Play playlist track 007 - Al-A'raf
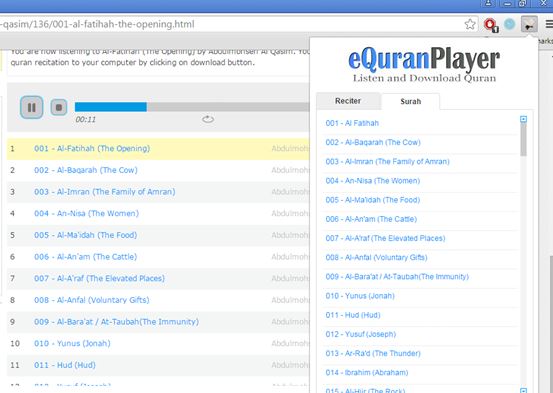Image resolution: width=553 pixels, height=393 pixels. click(99, 278)
